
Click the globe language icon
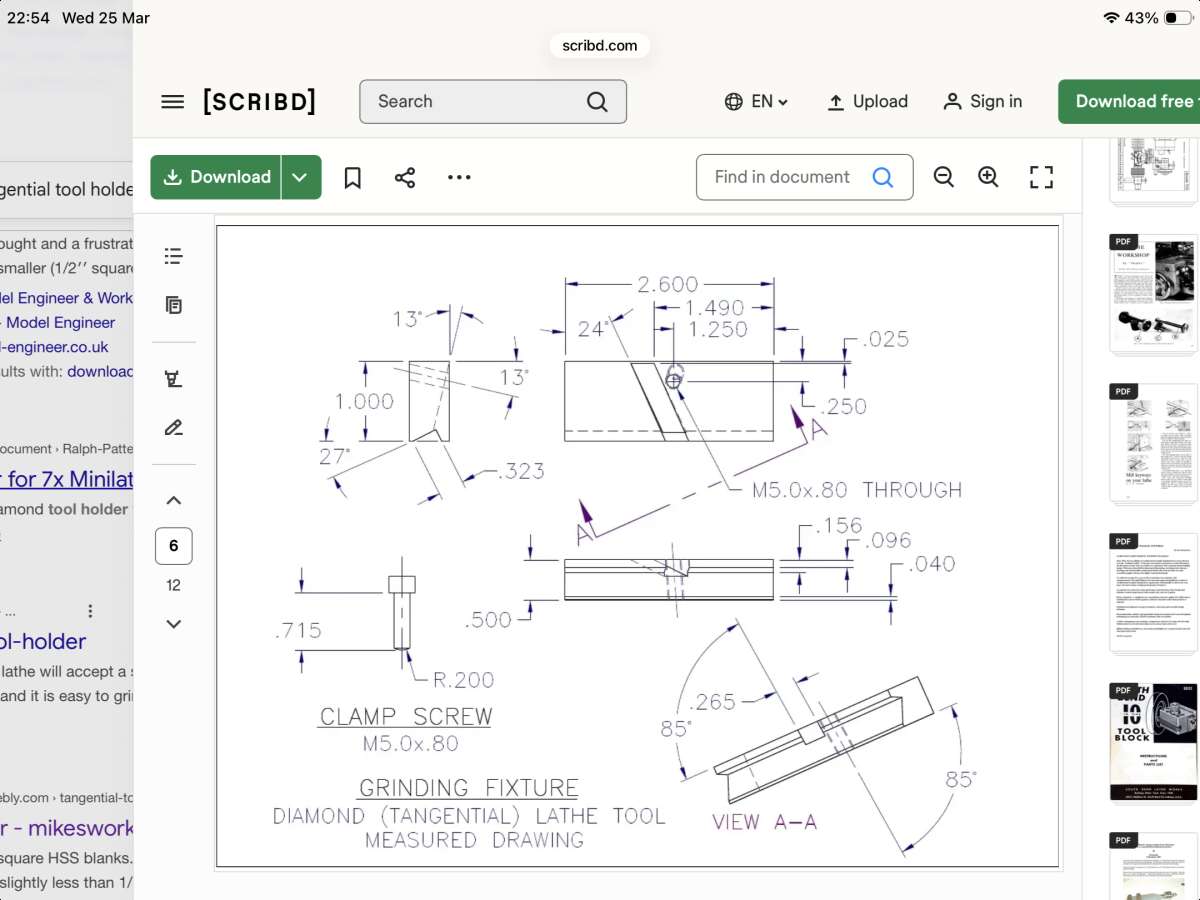(734, 102)
